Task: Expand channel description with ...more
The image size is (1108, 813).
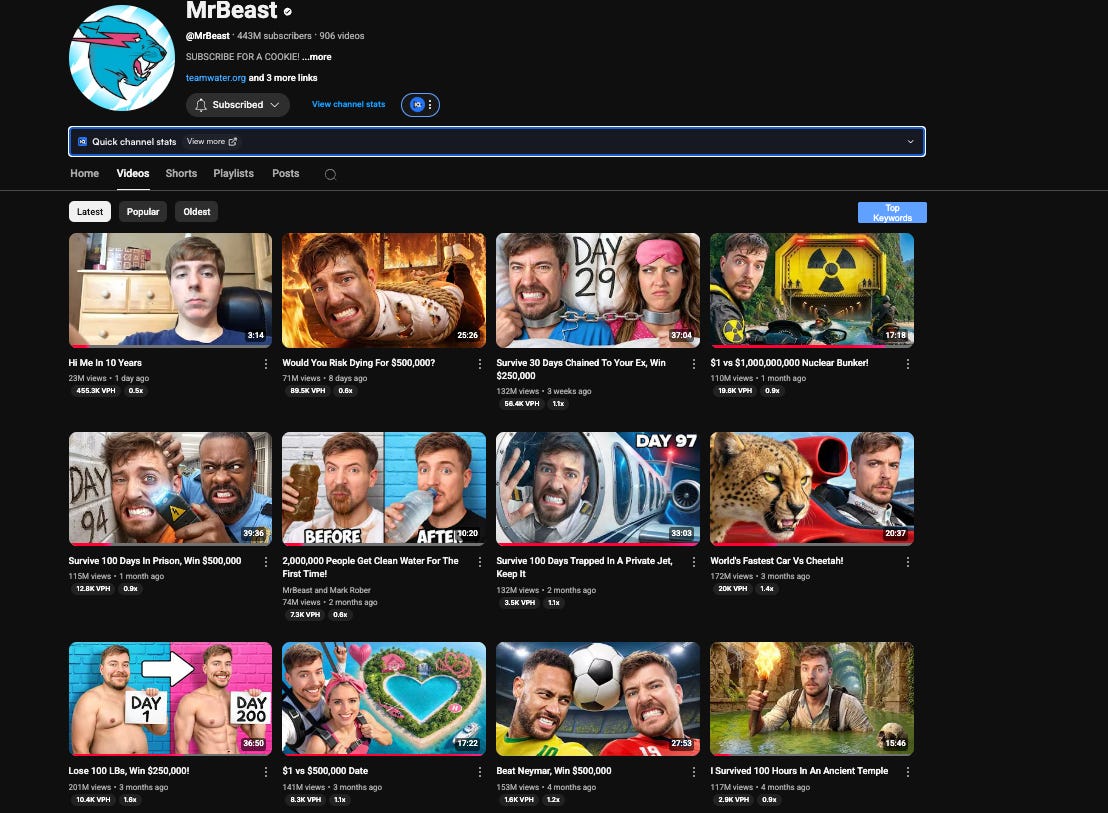Action: [x=319, y=57]
